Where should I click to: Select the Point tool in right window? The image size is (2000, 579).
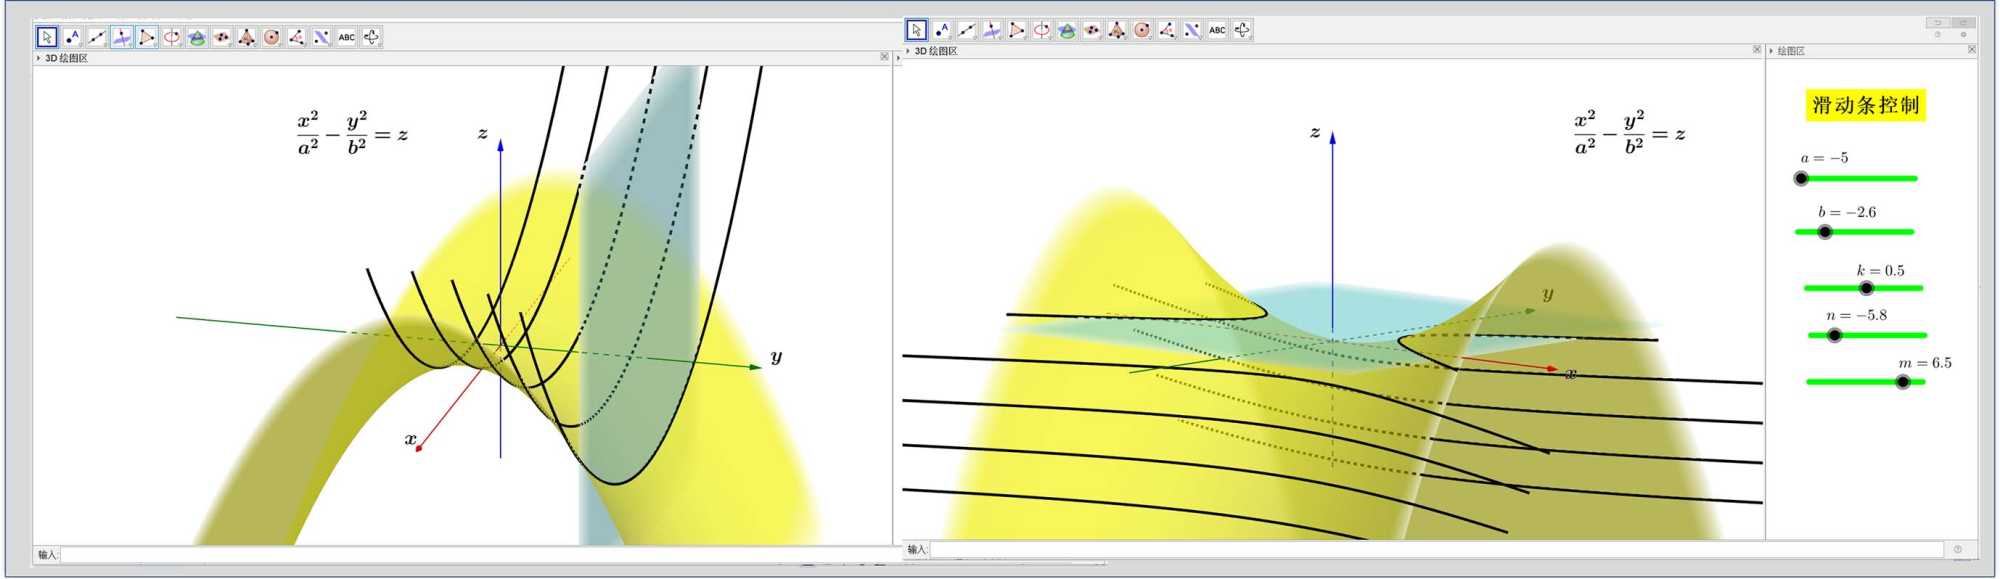942,30
